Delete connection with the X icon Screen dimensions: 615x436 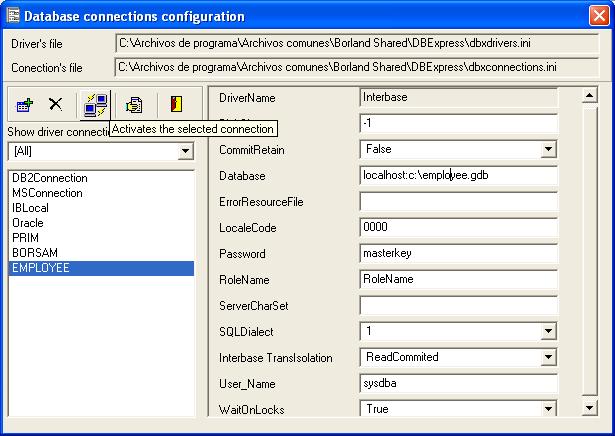(56, 104)
